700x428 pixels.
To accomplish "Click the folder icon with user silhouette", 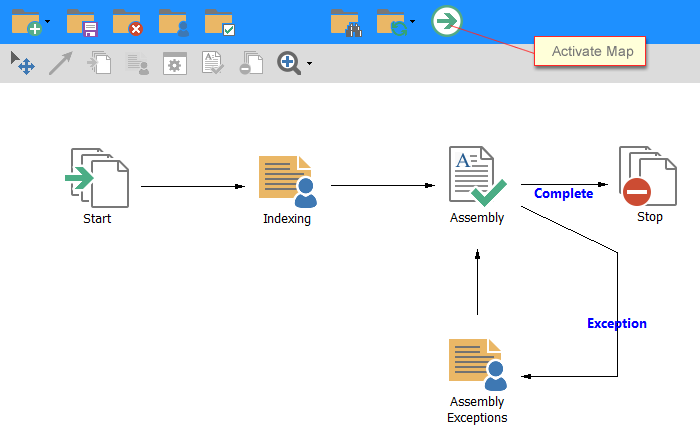I will [173, 23].
